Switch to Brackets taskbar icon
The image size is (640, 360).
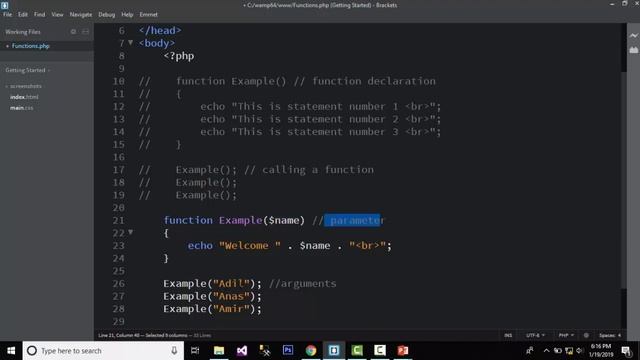click(334, 351)
